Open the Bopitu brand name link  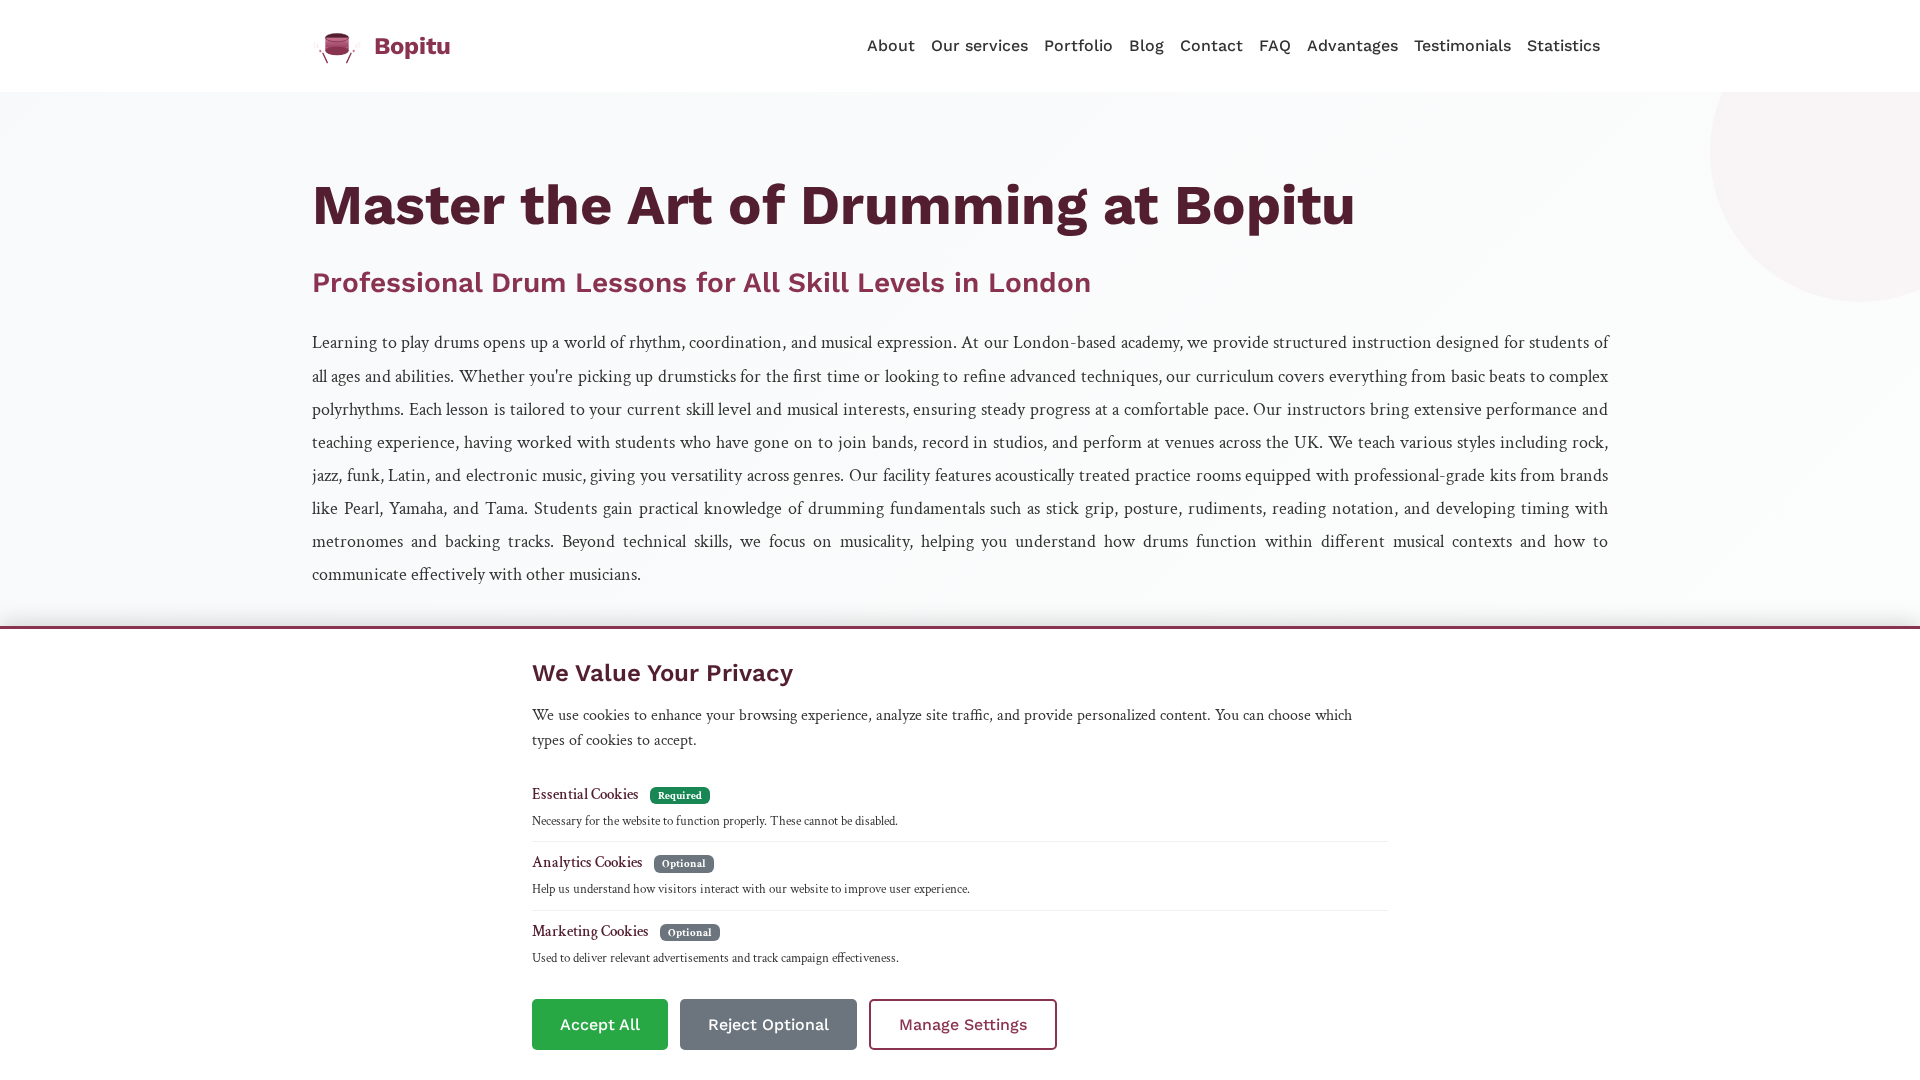pos(412,46)
